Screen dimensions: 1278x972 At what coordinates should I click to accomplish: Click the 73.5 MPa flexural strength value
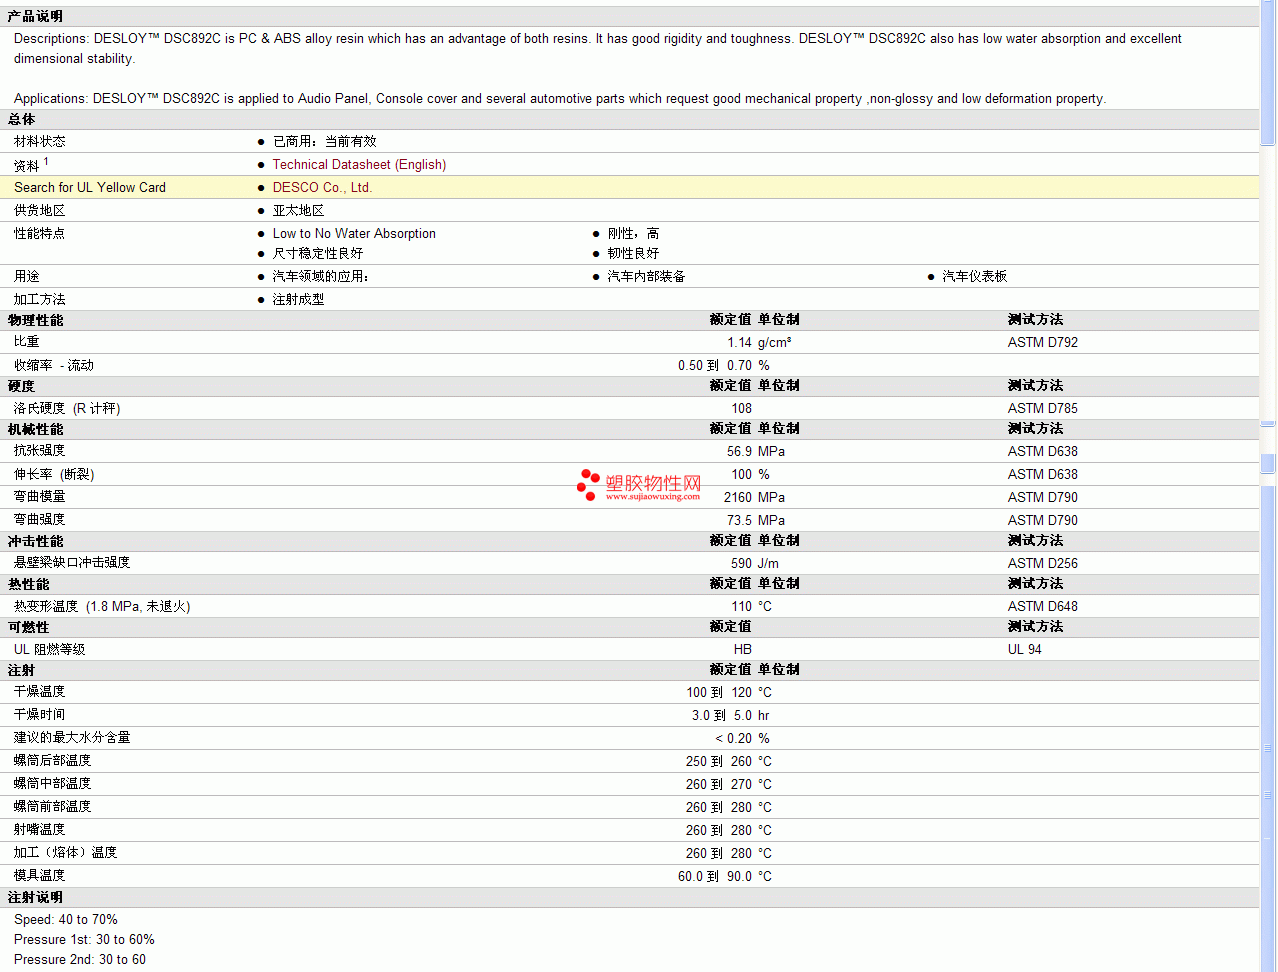pyautogui.click(x=756, y=521)
